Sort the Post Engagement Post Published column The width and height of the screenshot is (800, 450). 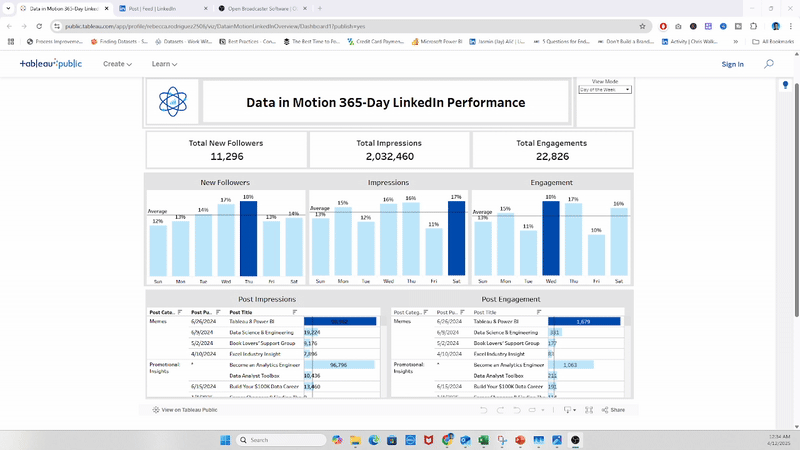coord(462,312)
